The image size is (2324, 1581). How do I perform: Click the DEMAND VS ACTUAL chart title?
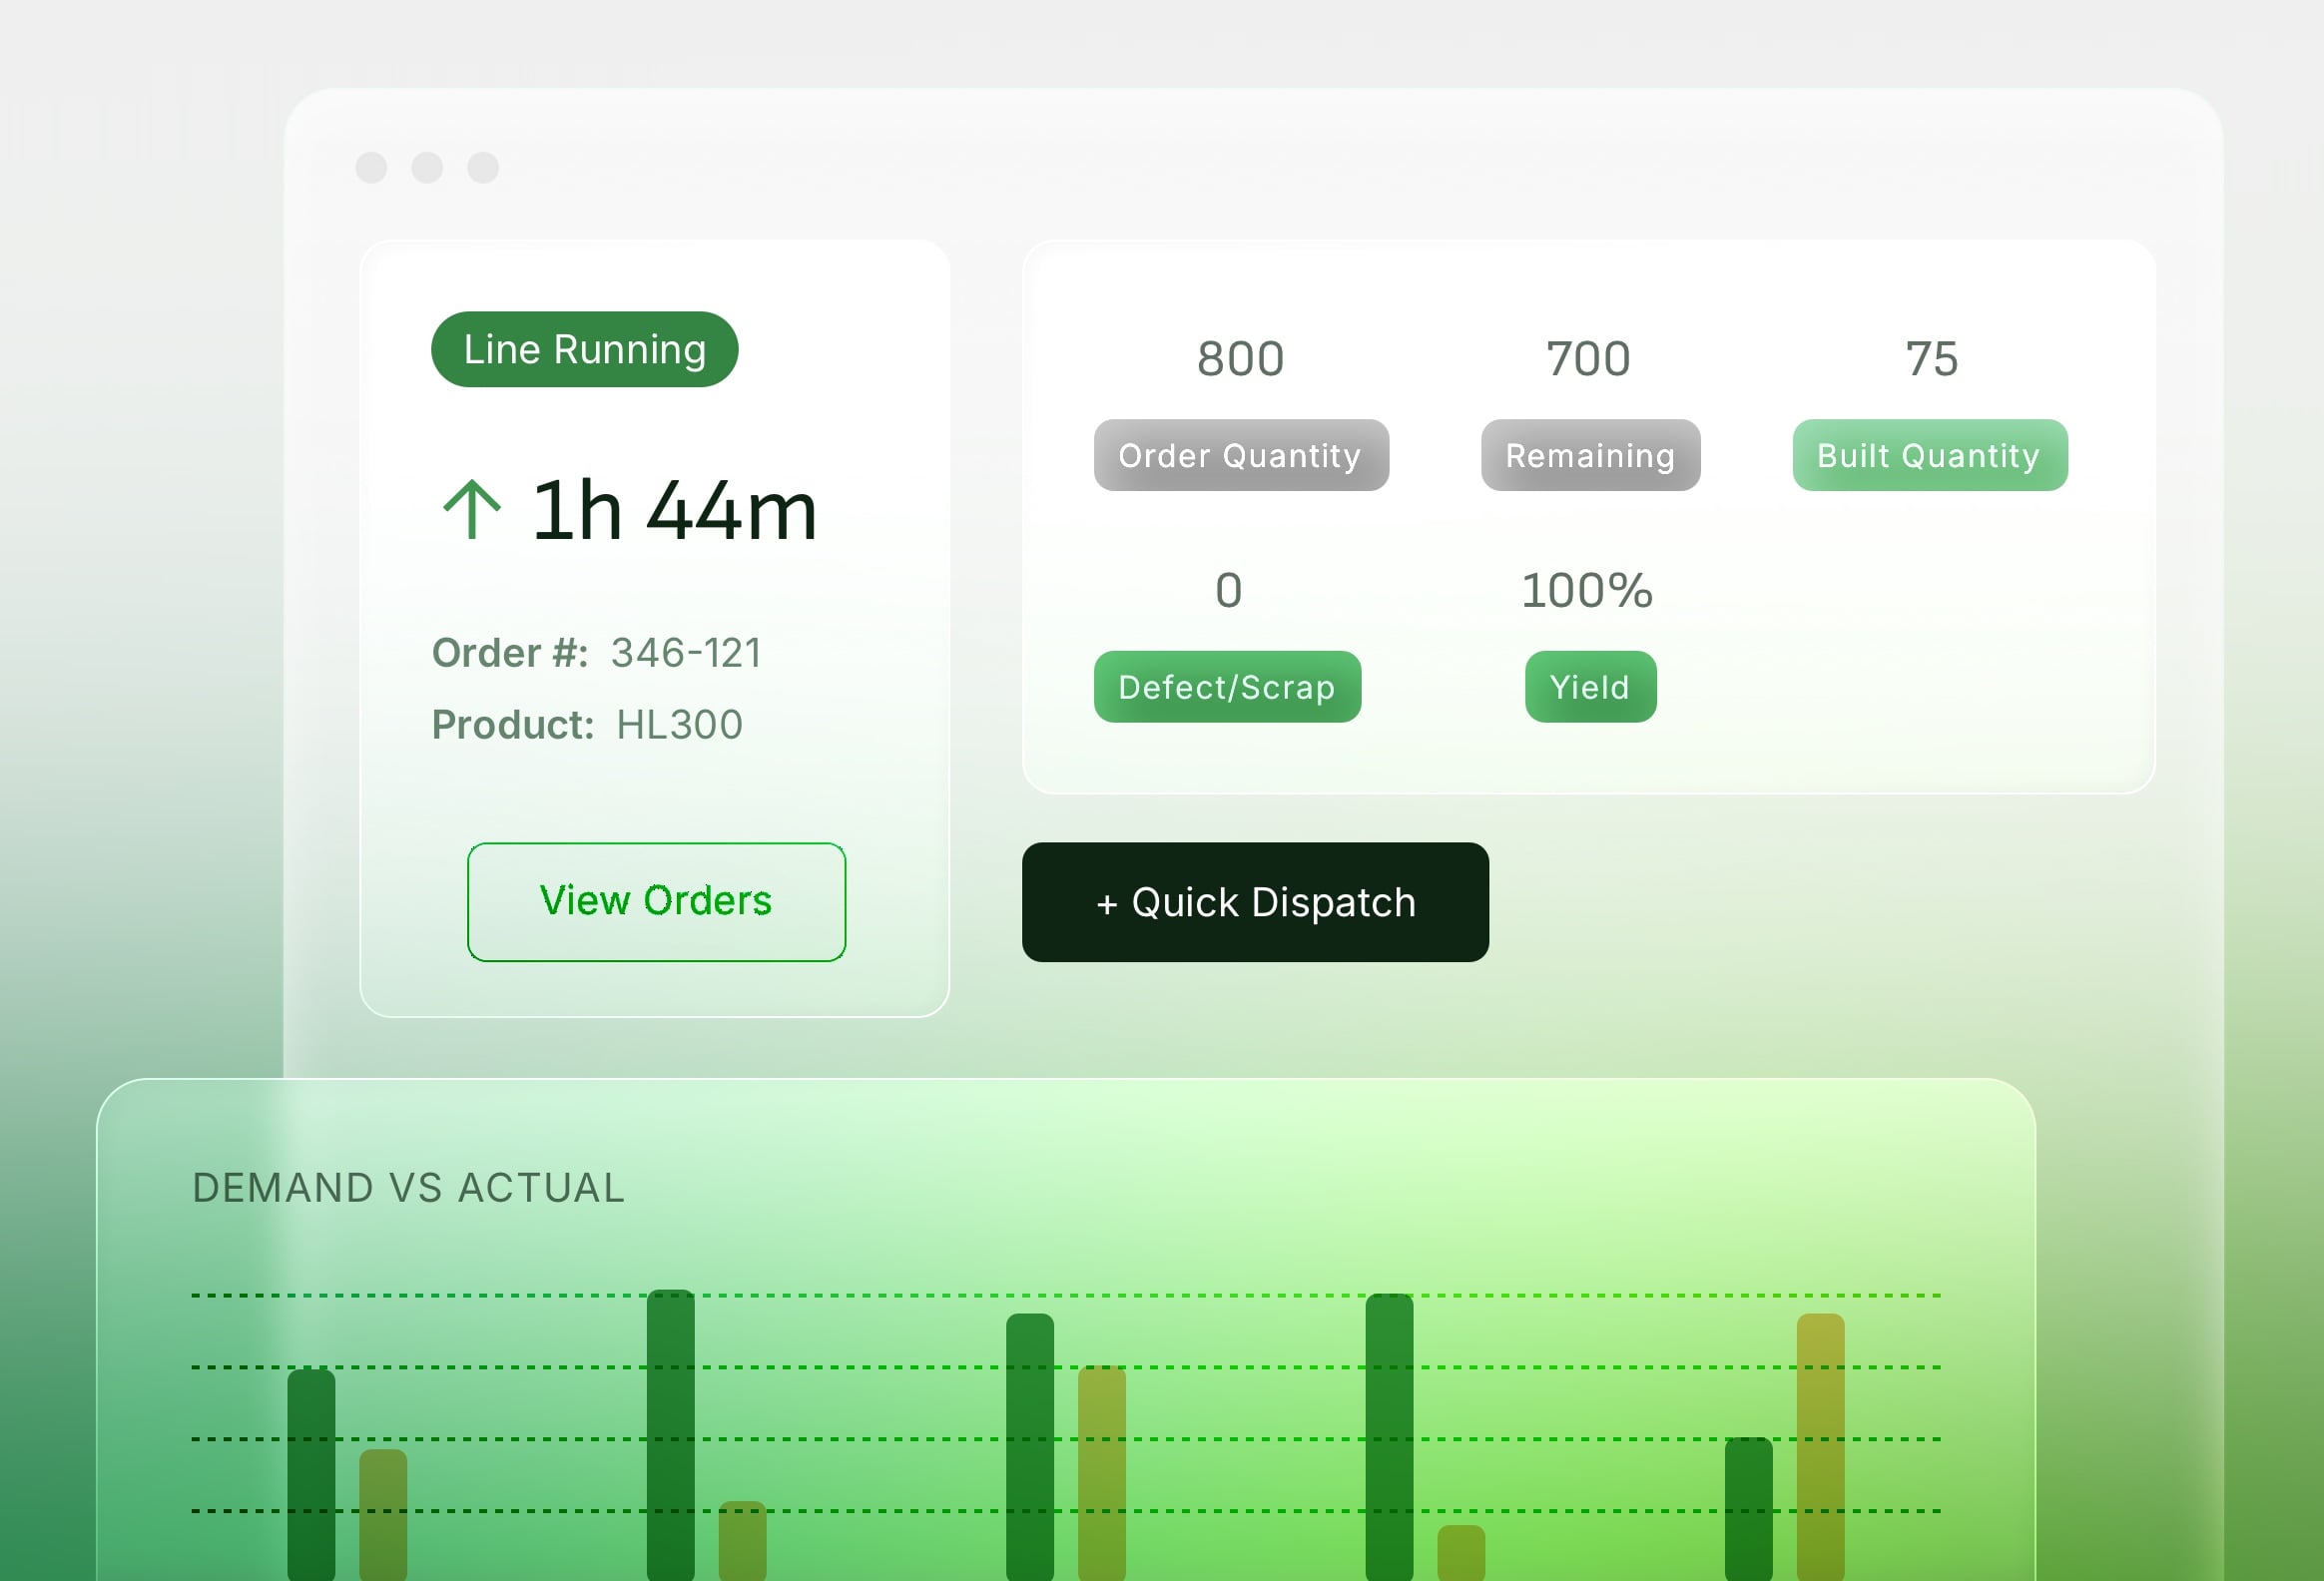click(408, 1187)
